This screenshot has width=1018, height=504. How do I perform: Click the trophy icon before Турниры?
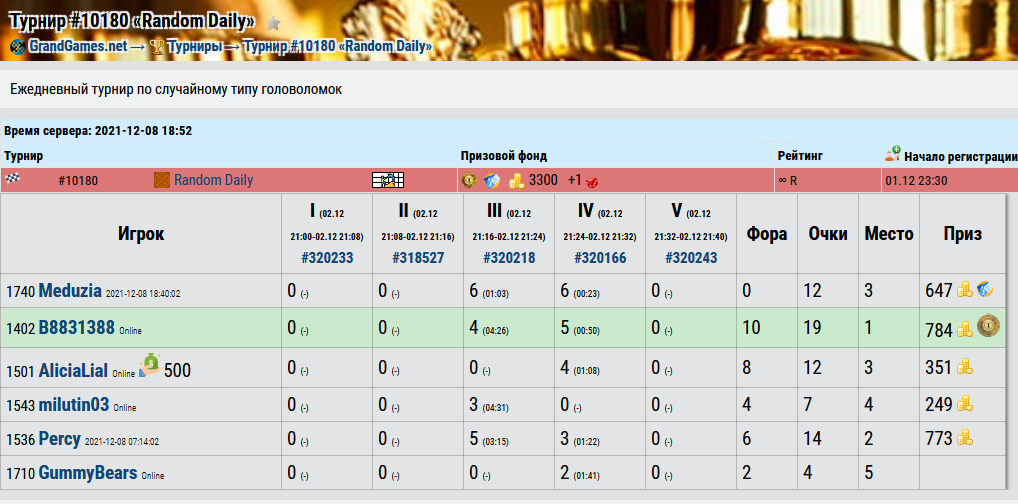156,46
